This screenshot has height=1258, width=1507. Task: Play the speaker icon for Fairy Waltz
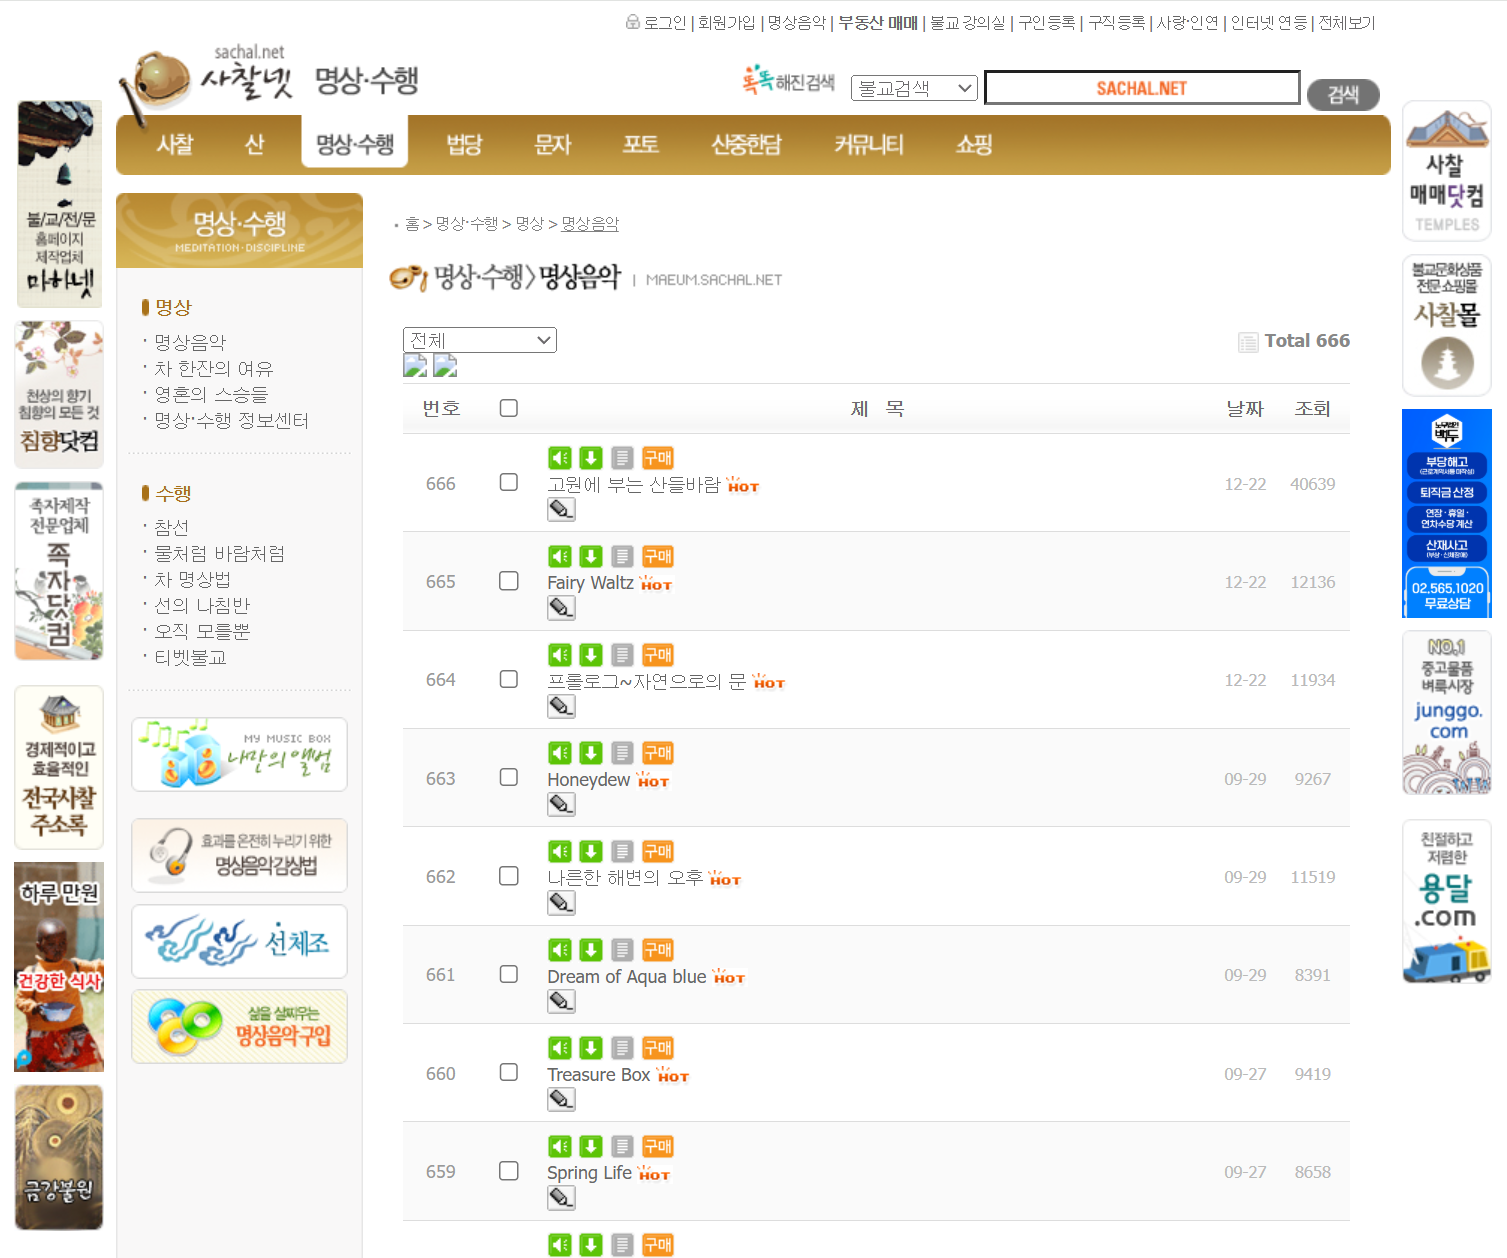pyautogui.click(x=560, y=556)
